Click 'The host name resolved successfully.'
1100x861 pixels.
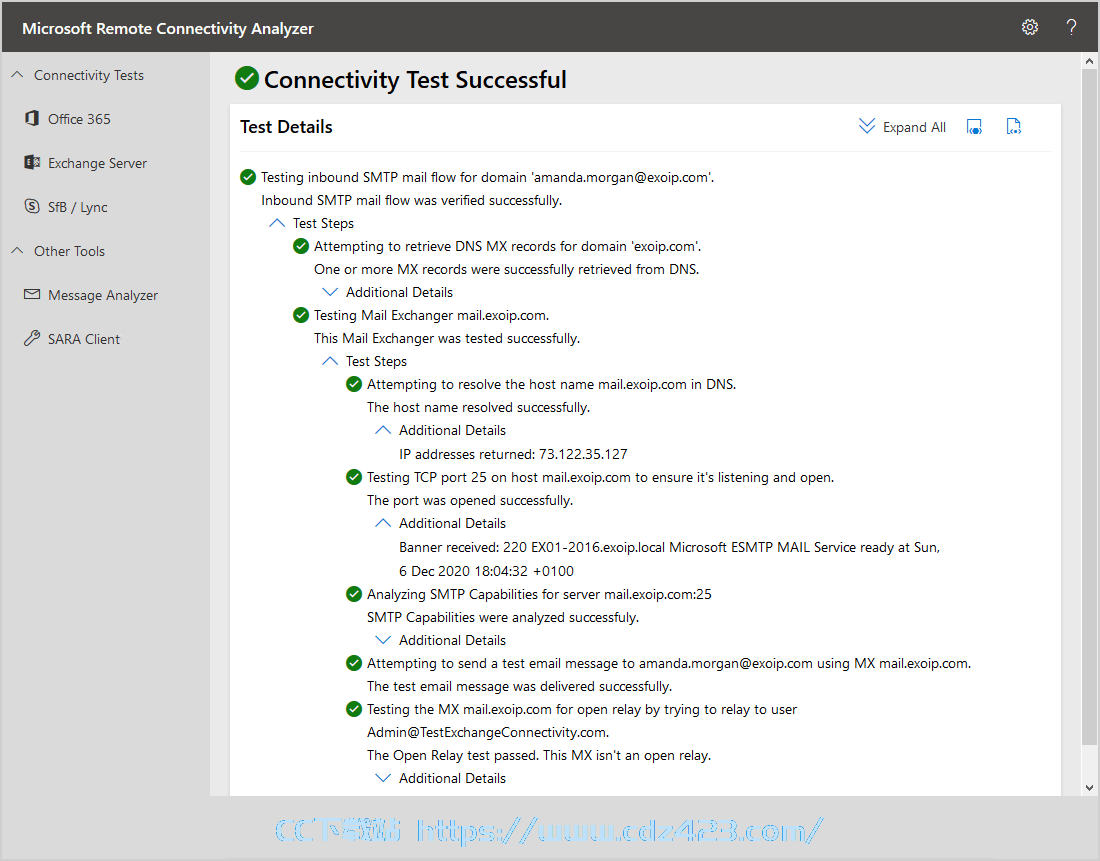pyautogui.click(x=478, y=408)
